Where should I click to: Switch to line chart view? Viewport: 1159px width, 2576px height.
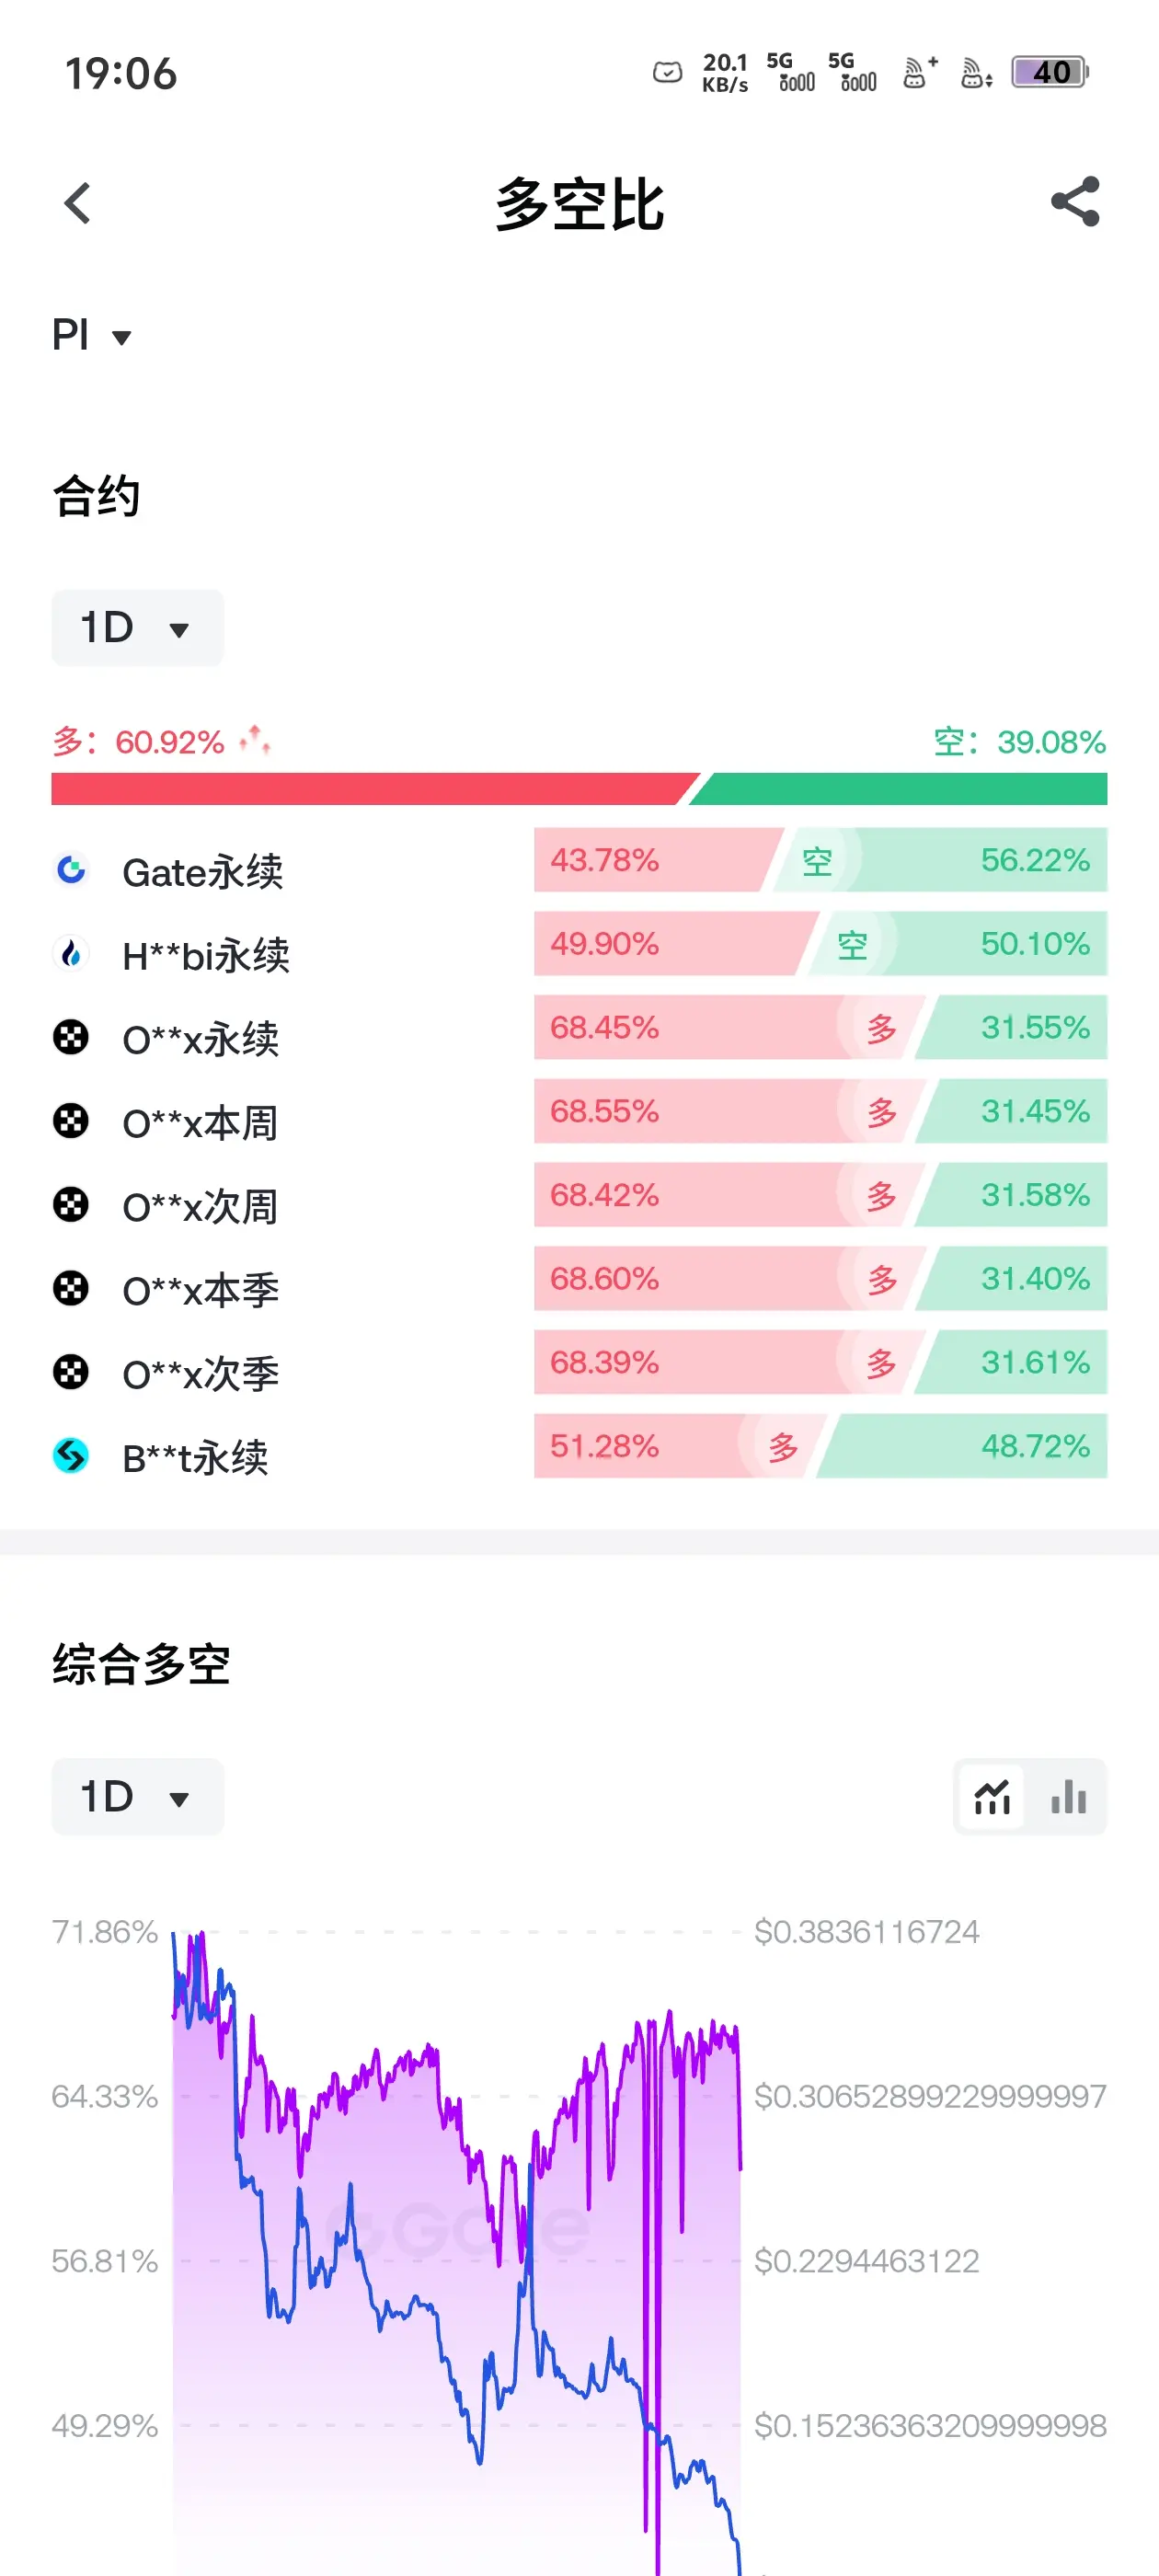[992, 1797]
